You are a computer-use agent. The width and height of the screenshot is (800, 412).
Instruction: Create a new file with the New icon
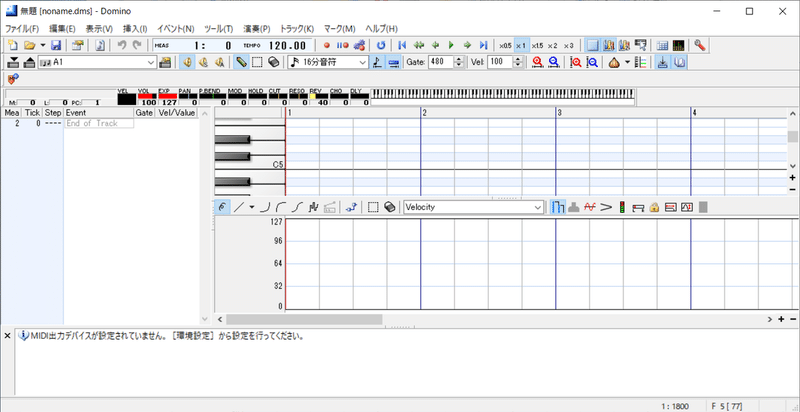click(13, 45)
